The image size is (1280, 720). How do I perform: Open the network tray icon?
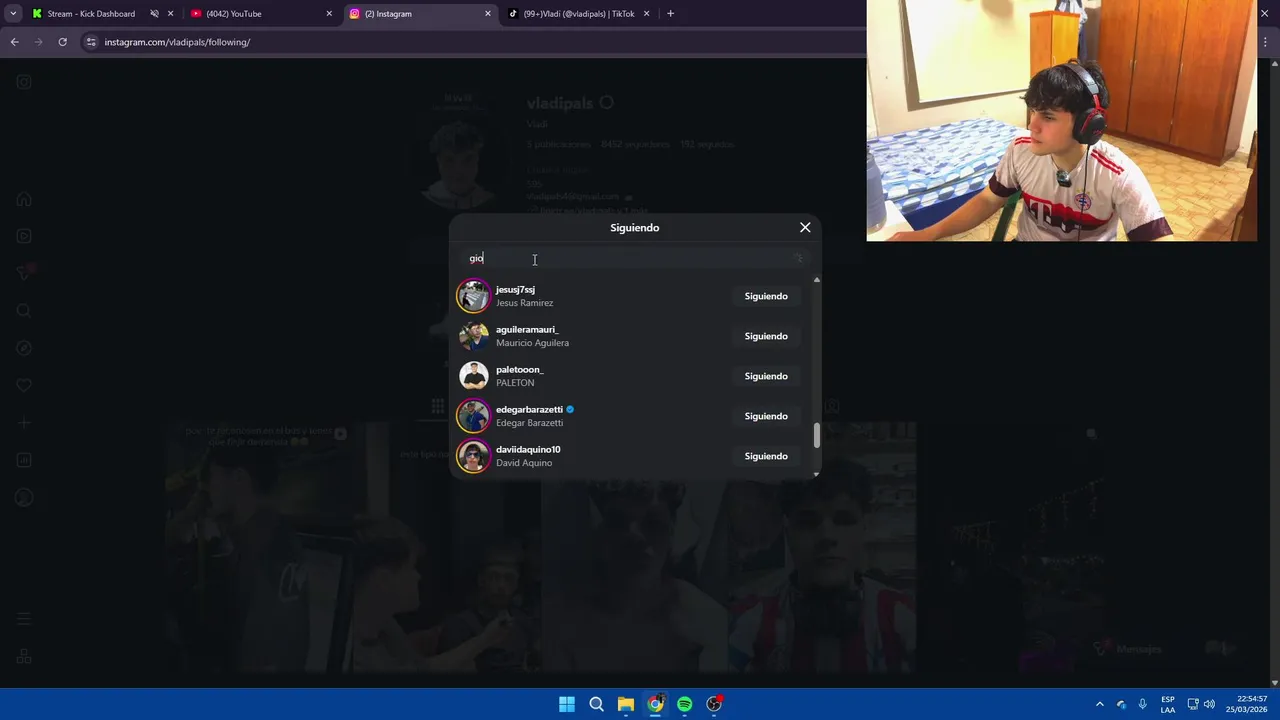1193,704
